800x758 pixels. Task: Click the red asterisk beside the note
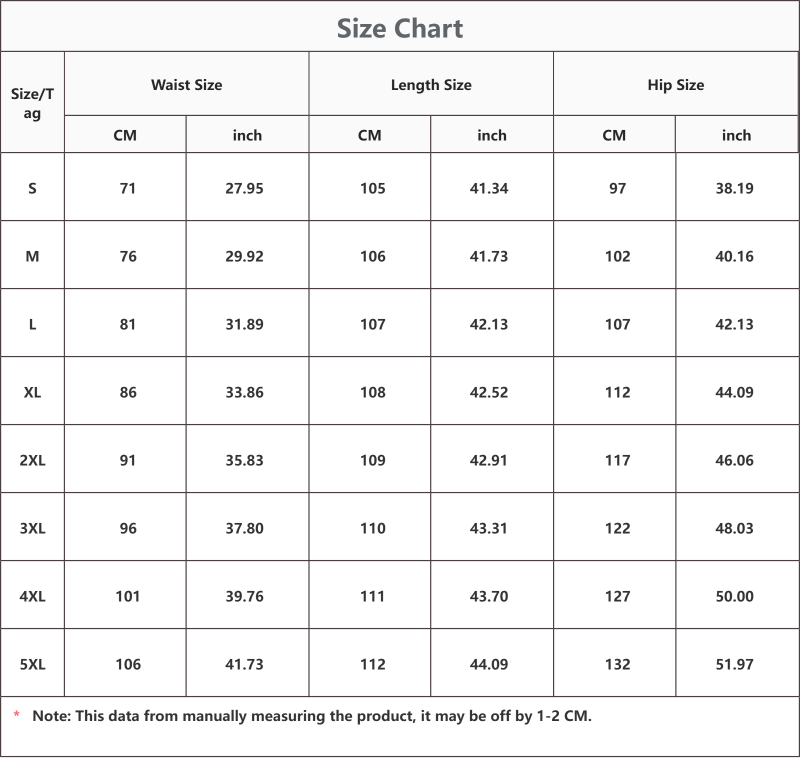click(x=16, y=715)
